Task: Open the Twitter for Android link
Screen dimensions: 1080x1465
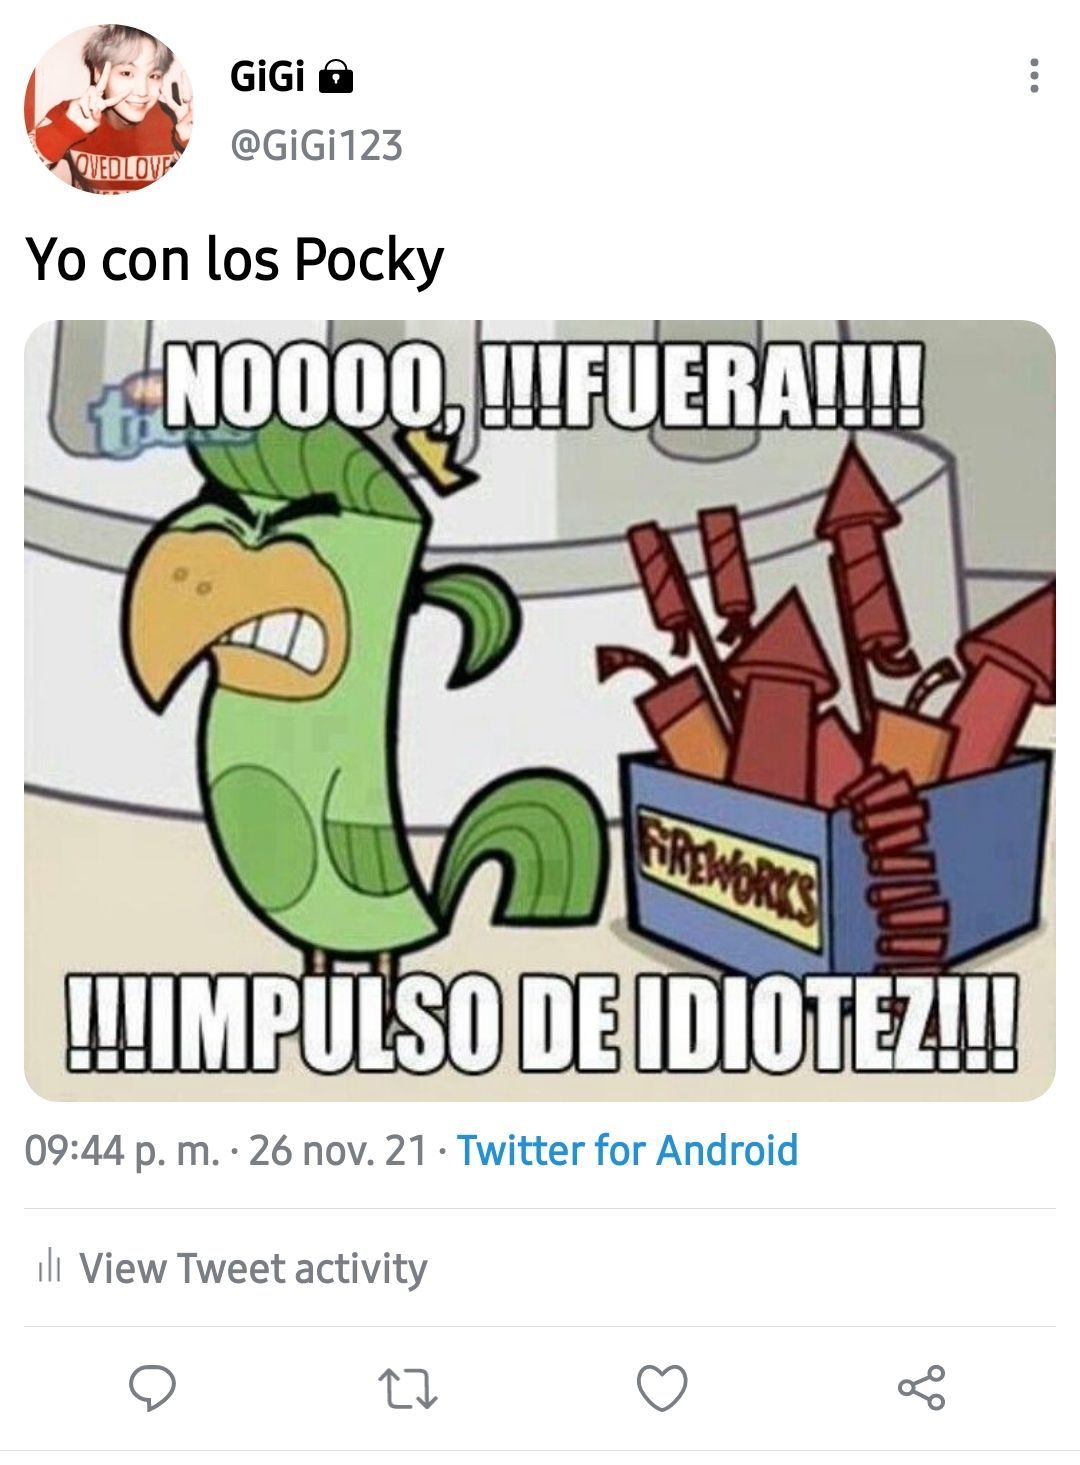Action: click(x=628, y=1150)
